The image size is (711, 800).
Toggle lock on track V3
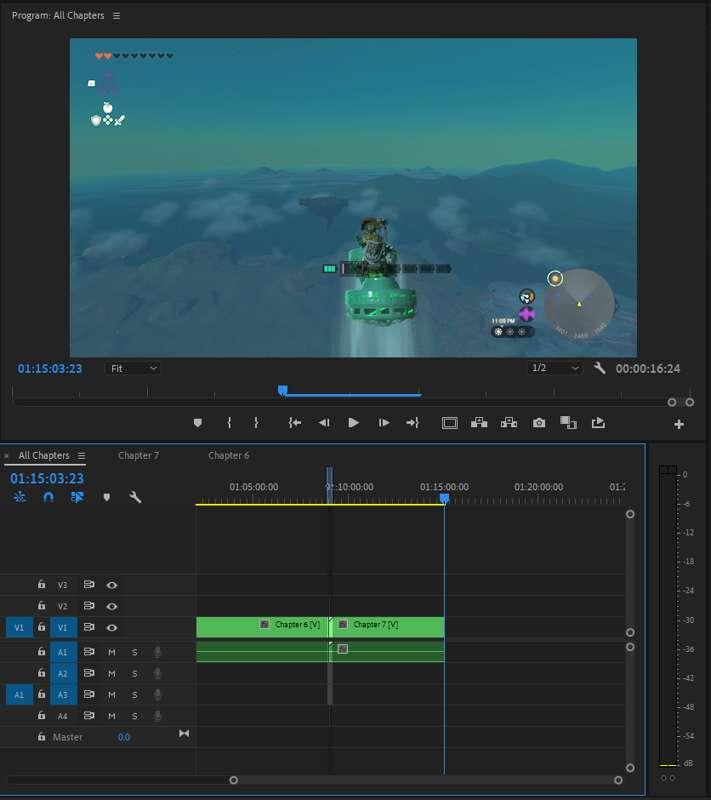click(x=41, y=584)
